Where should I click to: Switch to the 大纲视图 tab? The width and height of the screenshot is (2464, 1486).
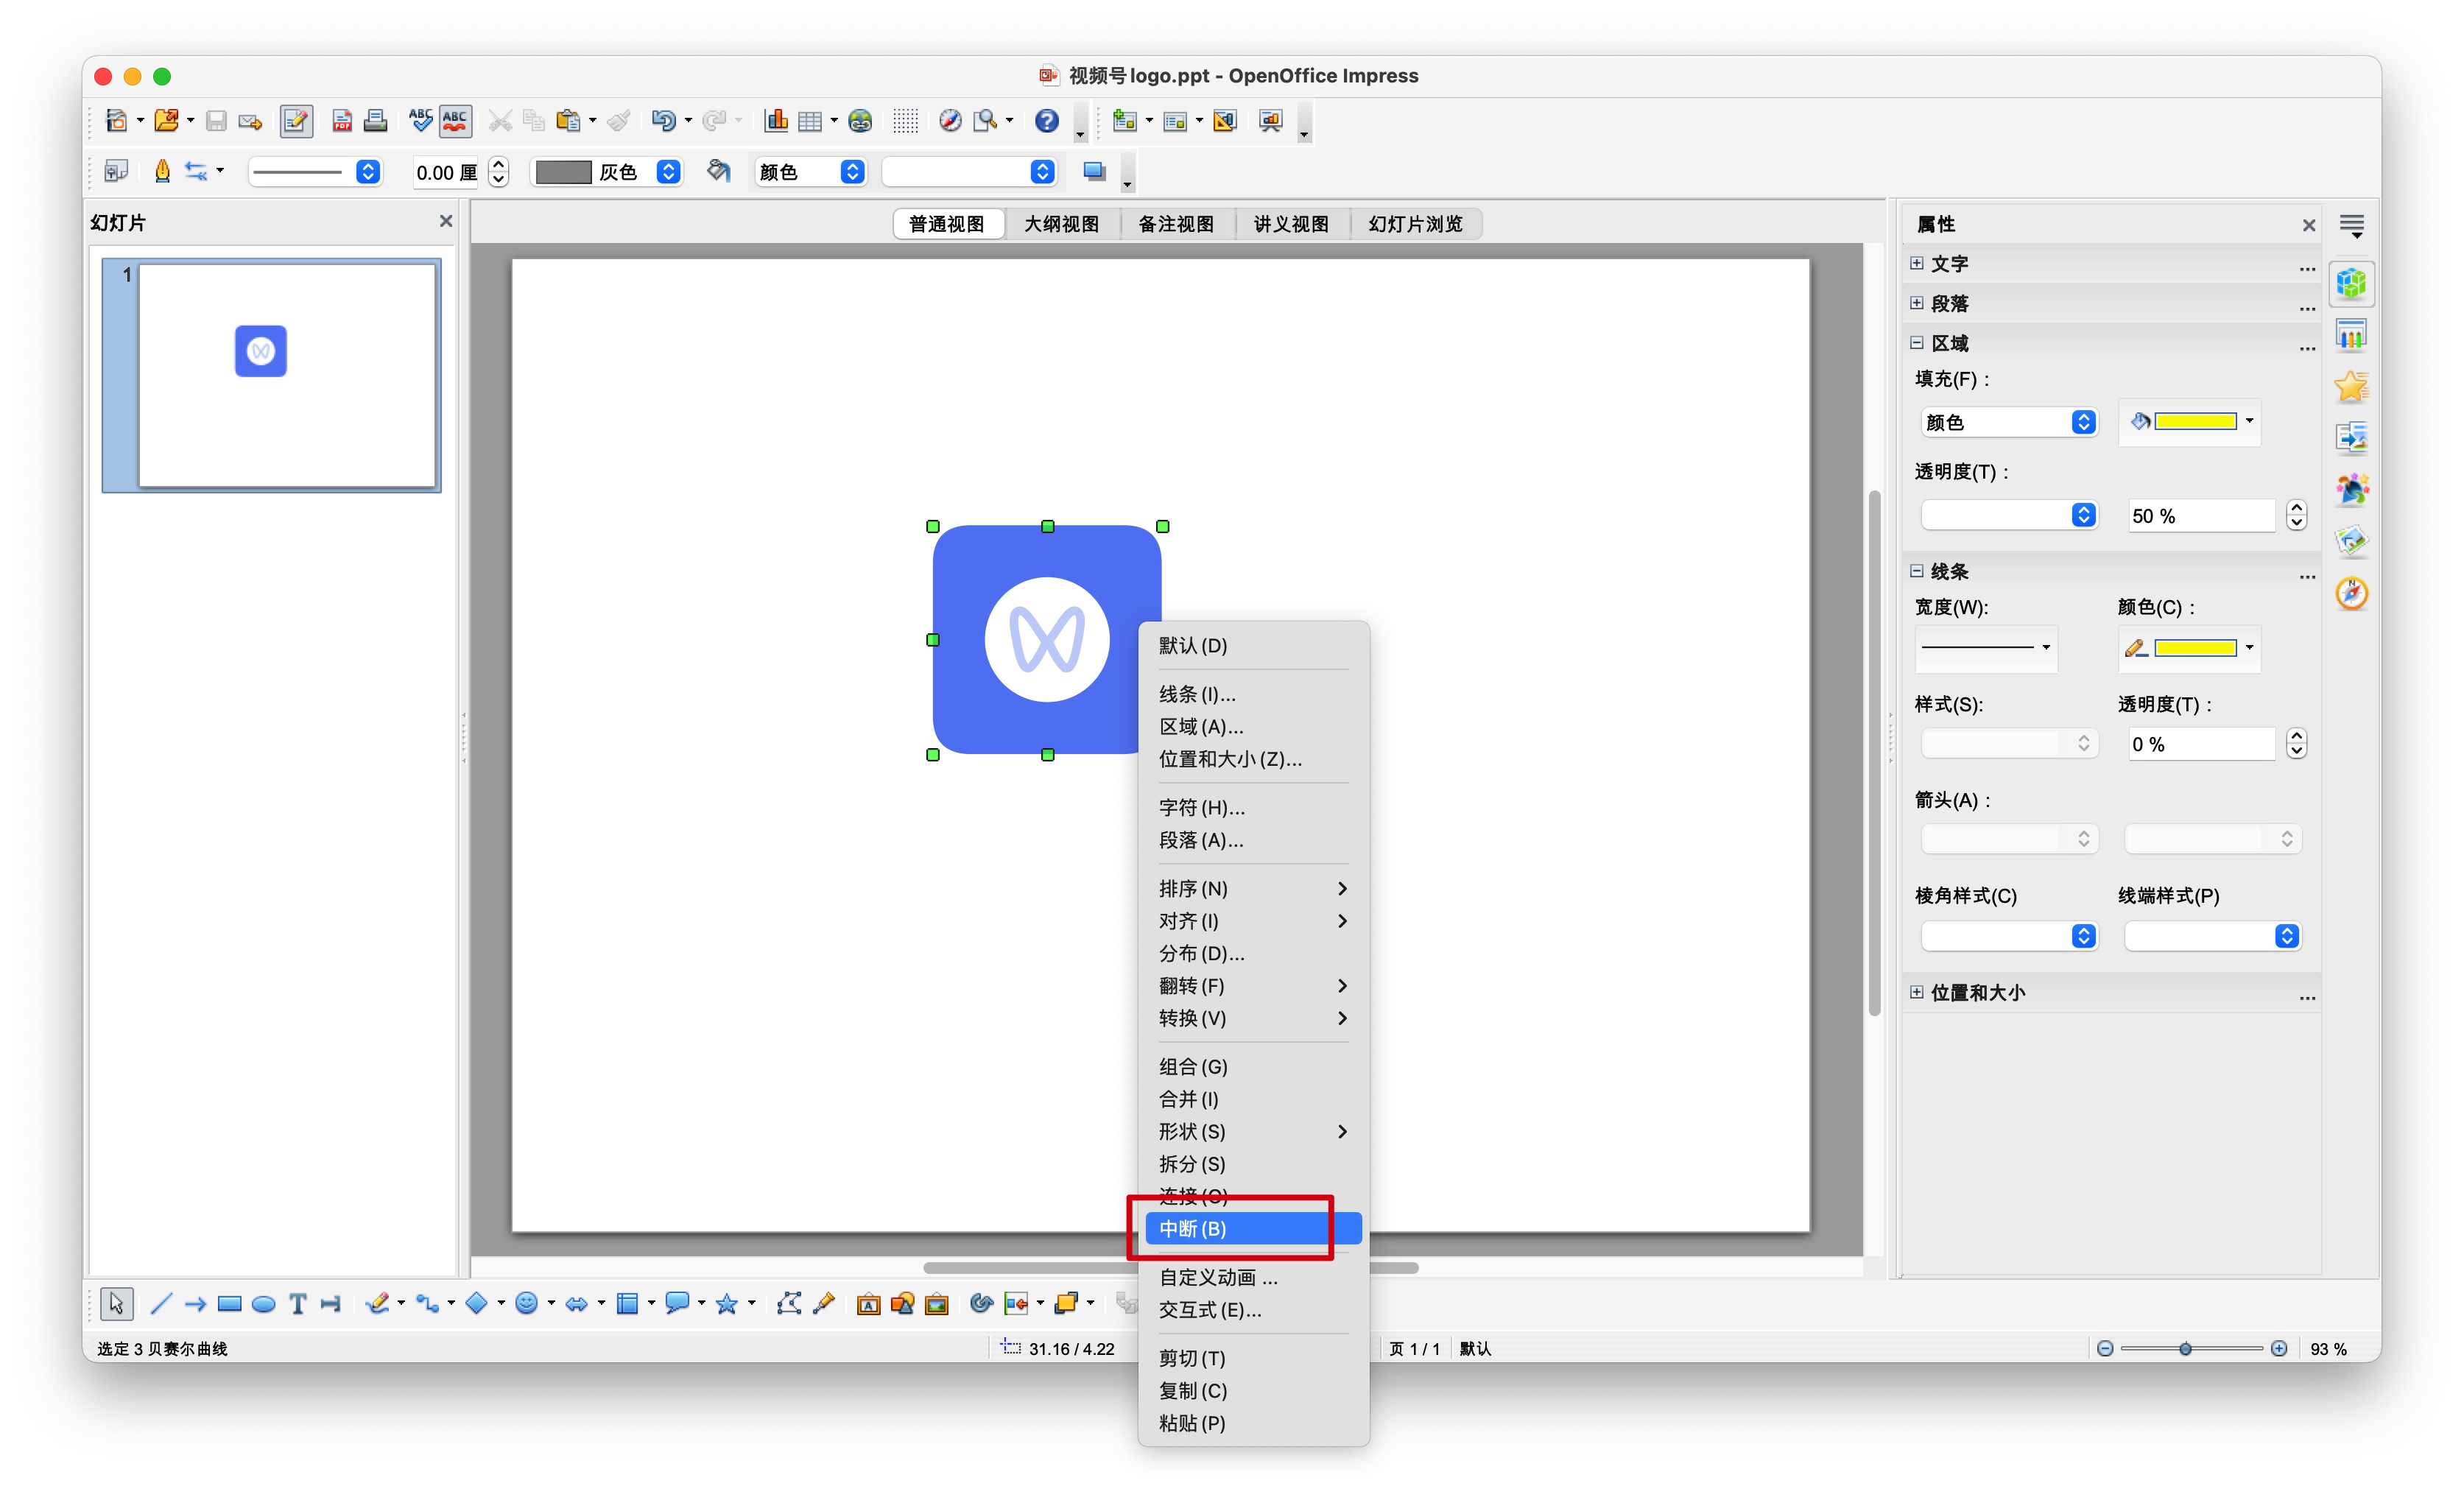[1061, 224]
